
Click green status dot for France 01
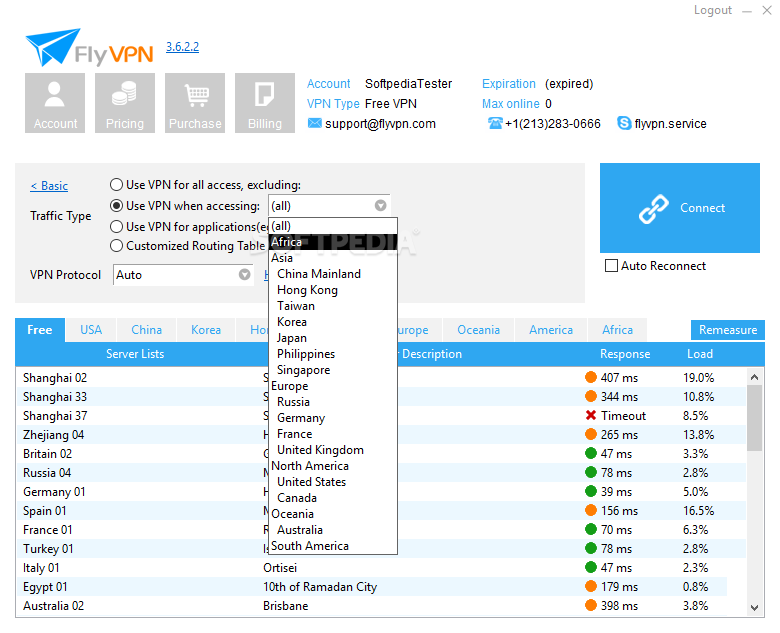591,529
